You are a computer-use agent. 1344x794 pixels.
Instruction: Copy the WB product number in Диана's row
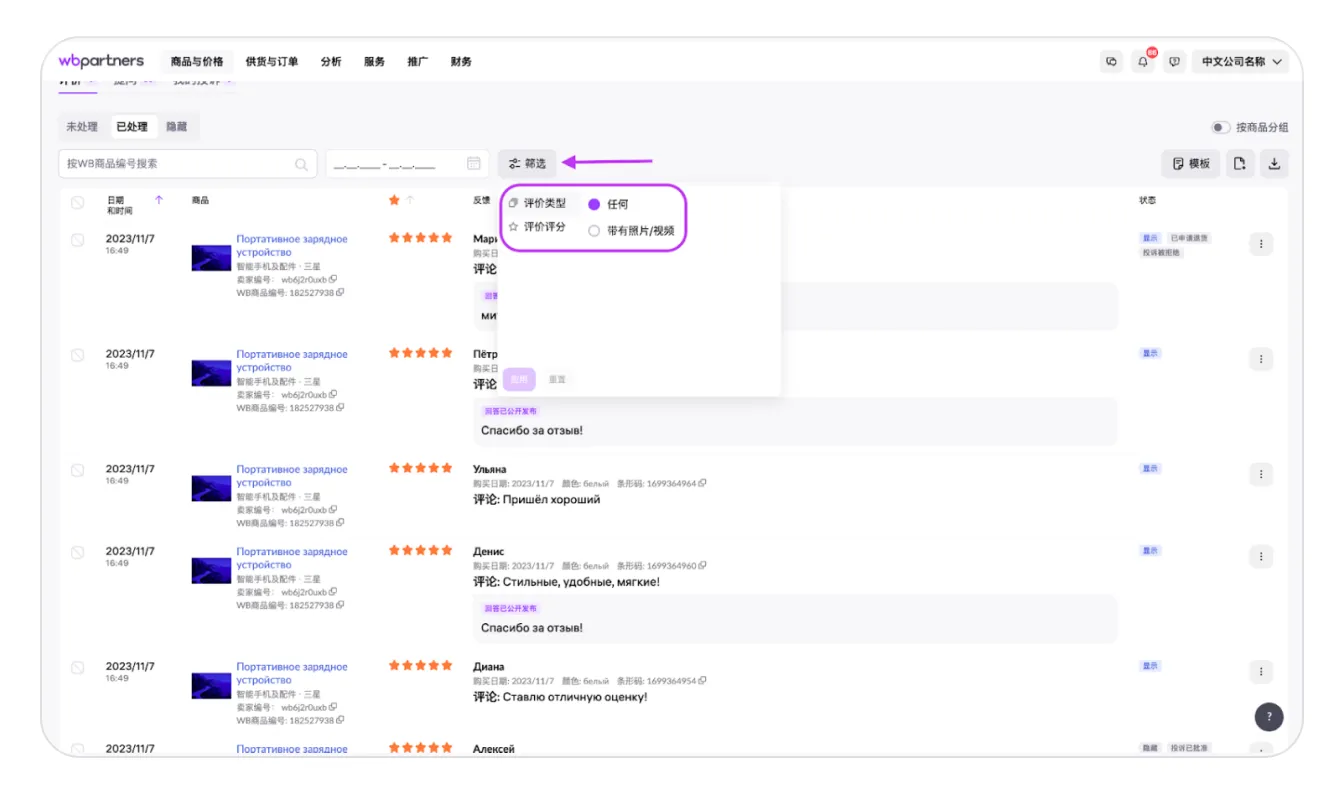[340, 720]
